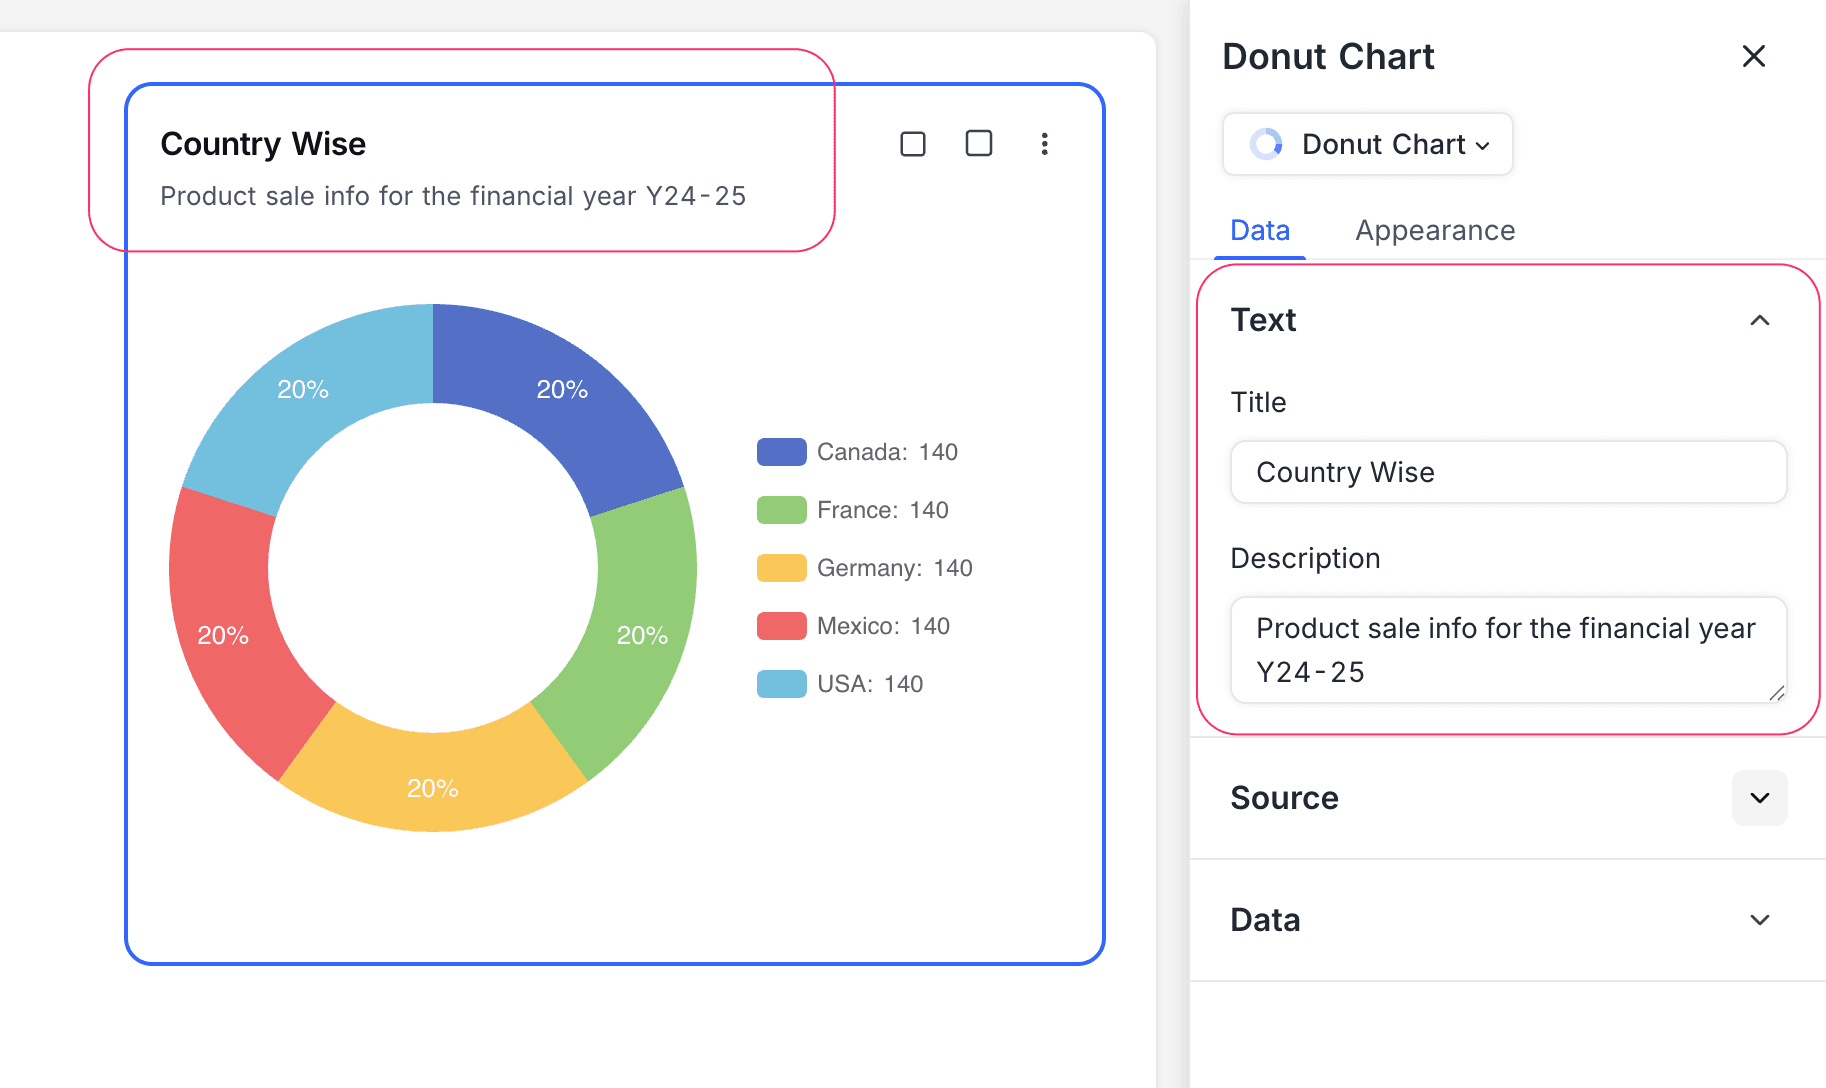Collapse the Text section

coord(1759,320)
